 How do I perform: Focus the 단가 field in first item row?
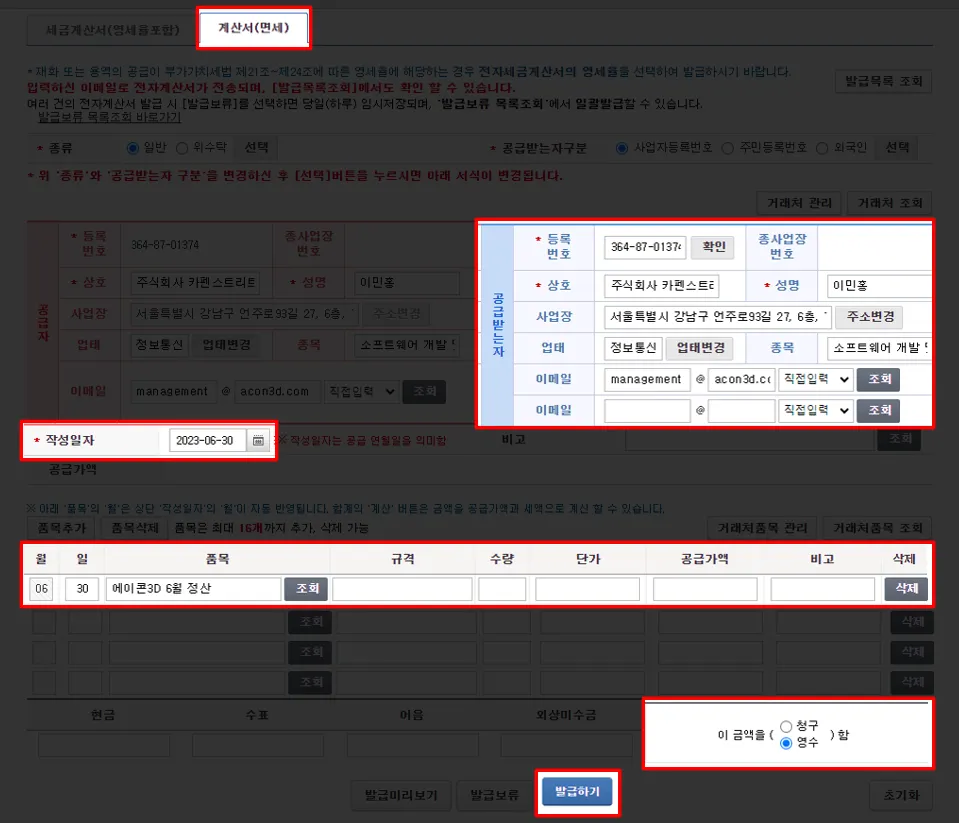click(587, 589)
